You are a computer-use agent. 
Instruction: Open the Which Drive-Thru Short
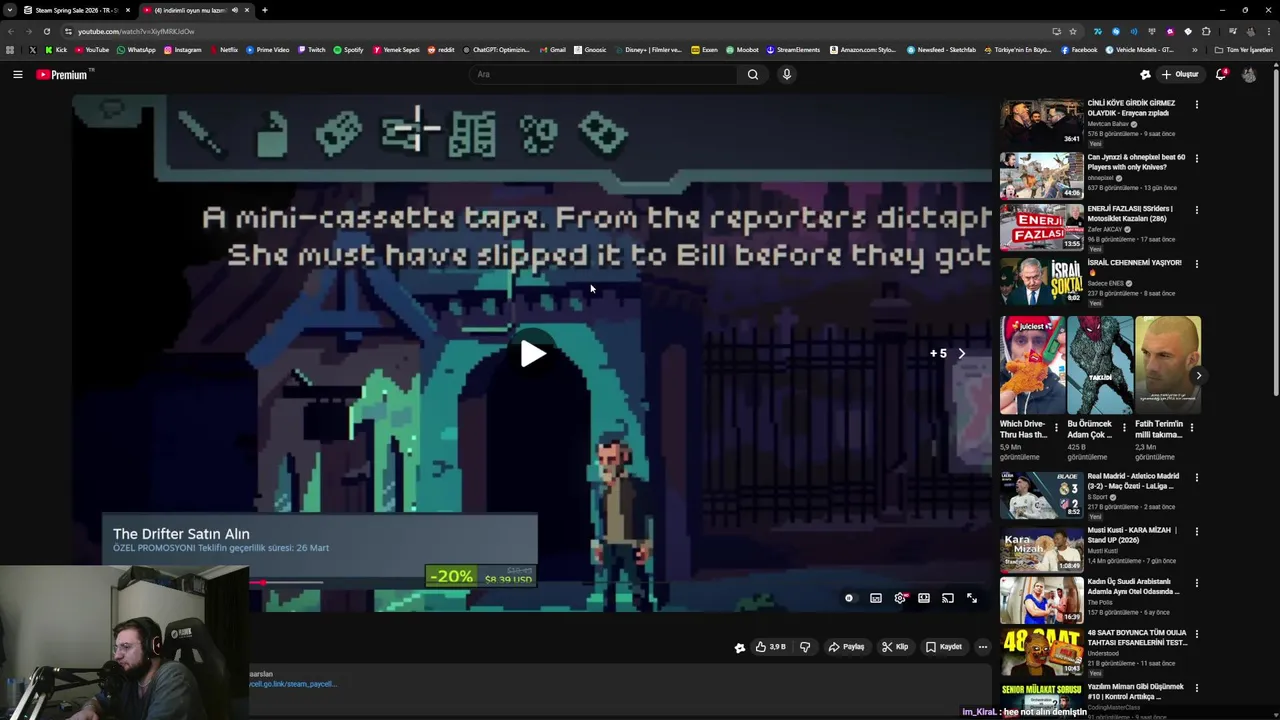[1032, 365]
